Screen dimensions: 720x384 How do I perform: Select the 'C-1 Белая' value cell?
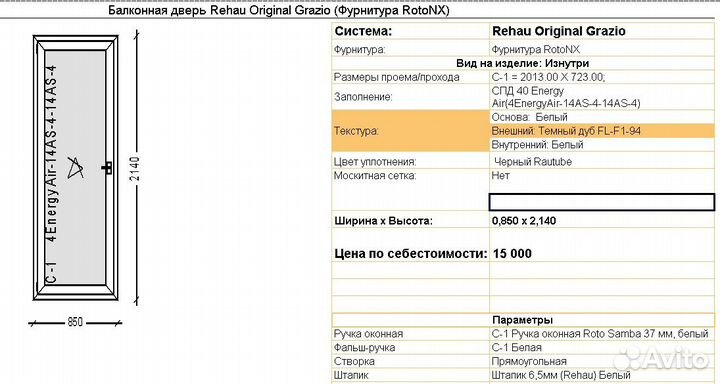click(x=602, y=348)
